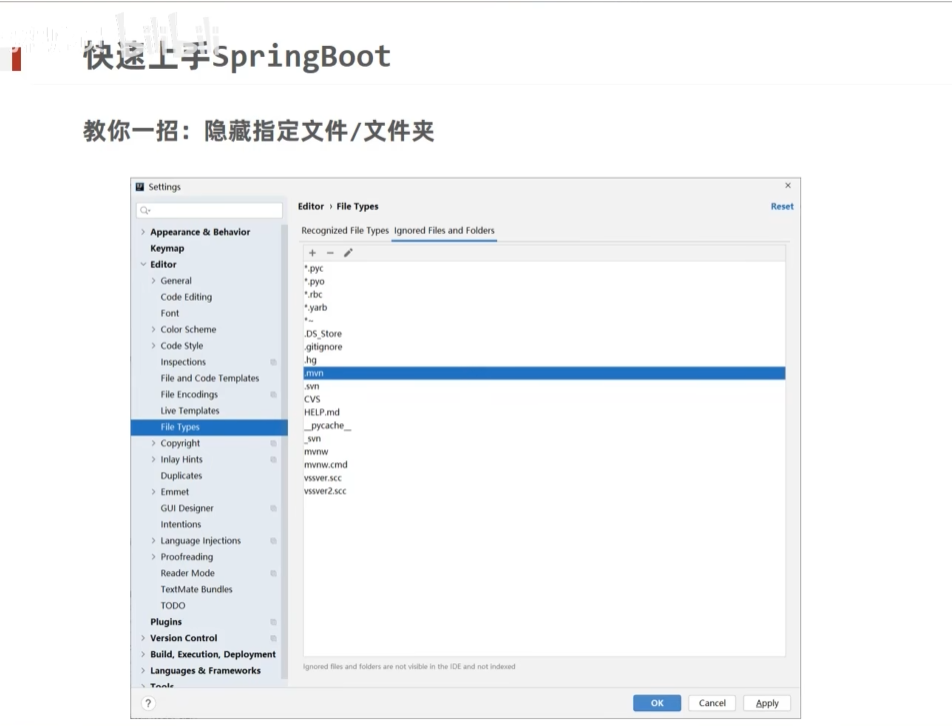Open Code Editing settings
This screenshot has height=726, width=952.
(x=186, y=297)
